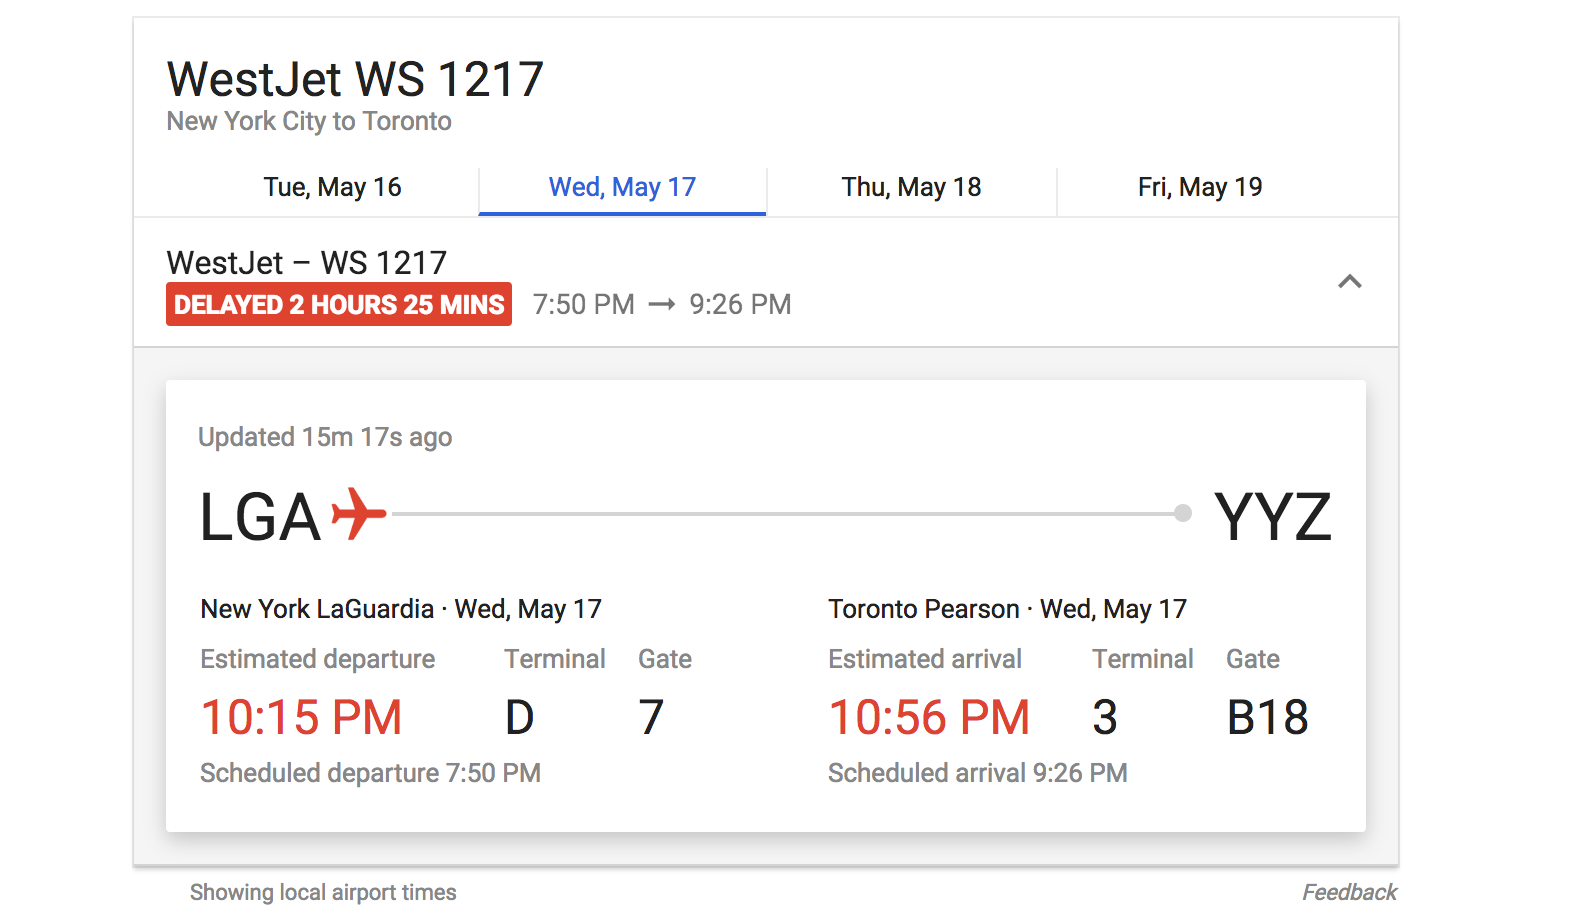Click the WestJet WS 1217 main title
Screen dimensions: 1572x918
[x=355, y=79]
